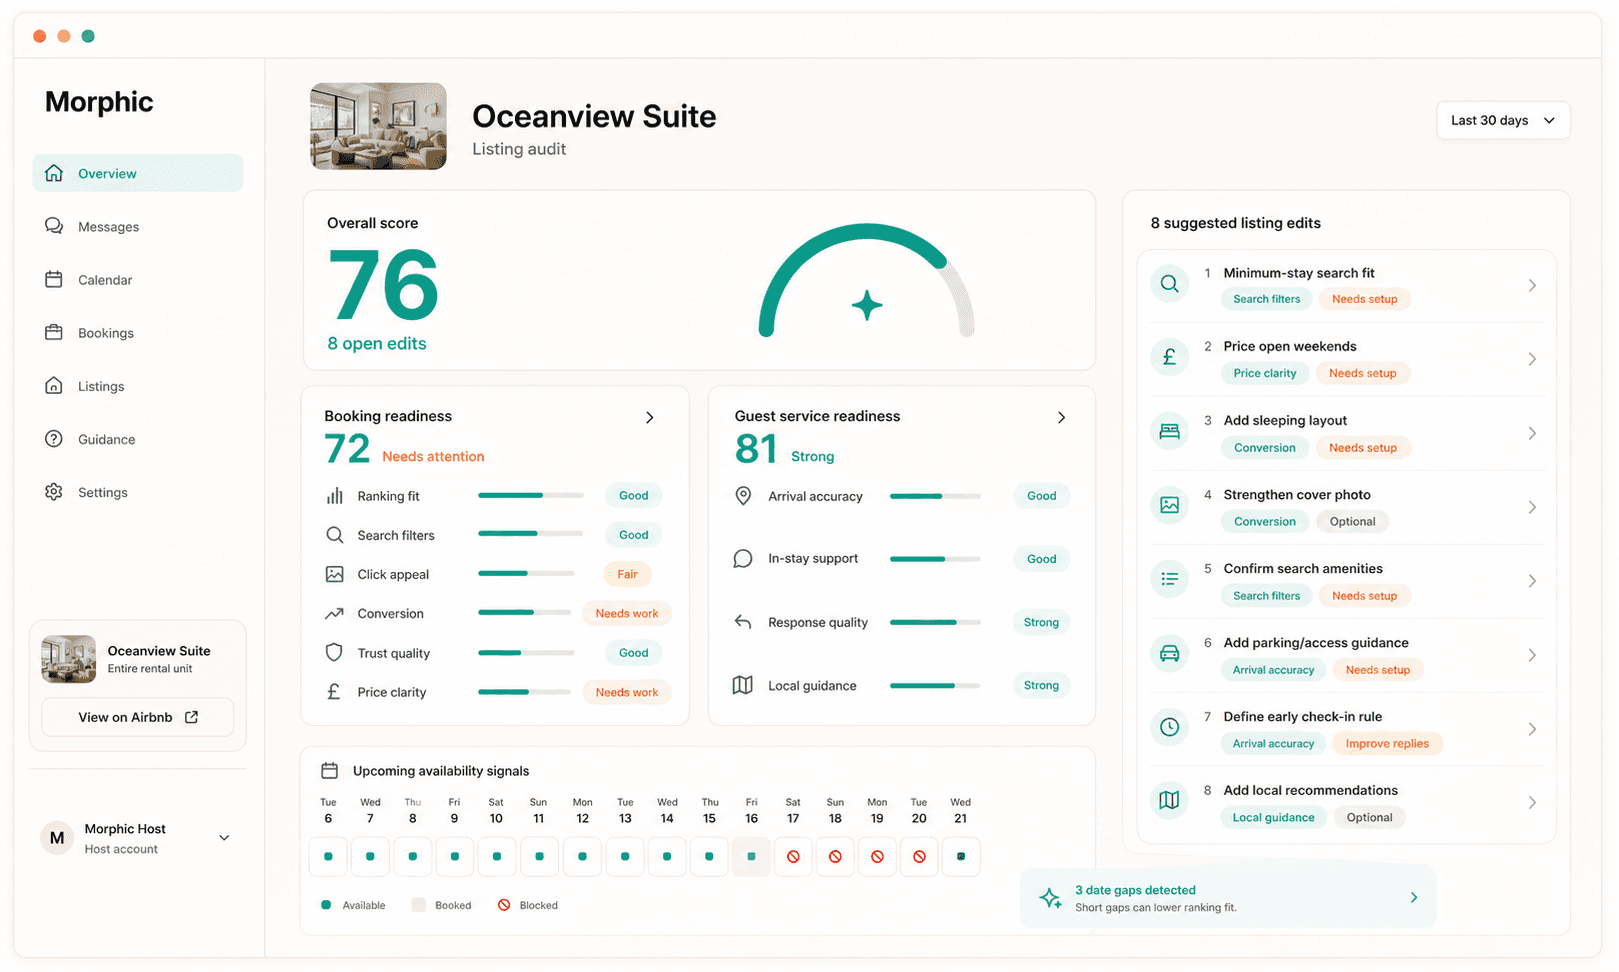Click the Add local recommendations map icon

(x=1169, y=801)
